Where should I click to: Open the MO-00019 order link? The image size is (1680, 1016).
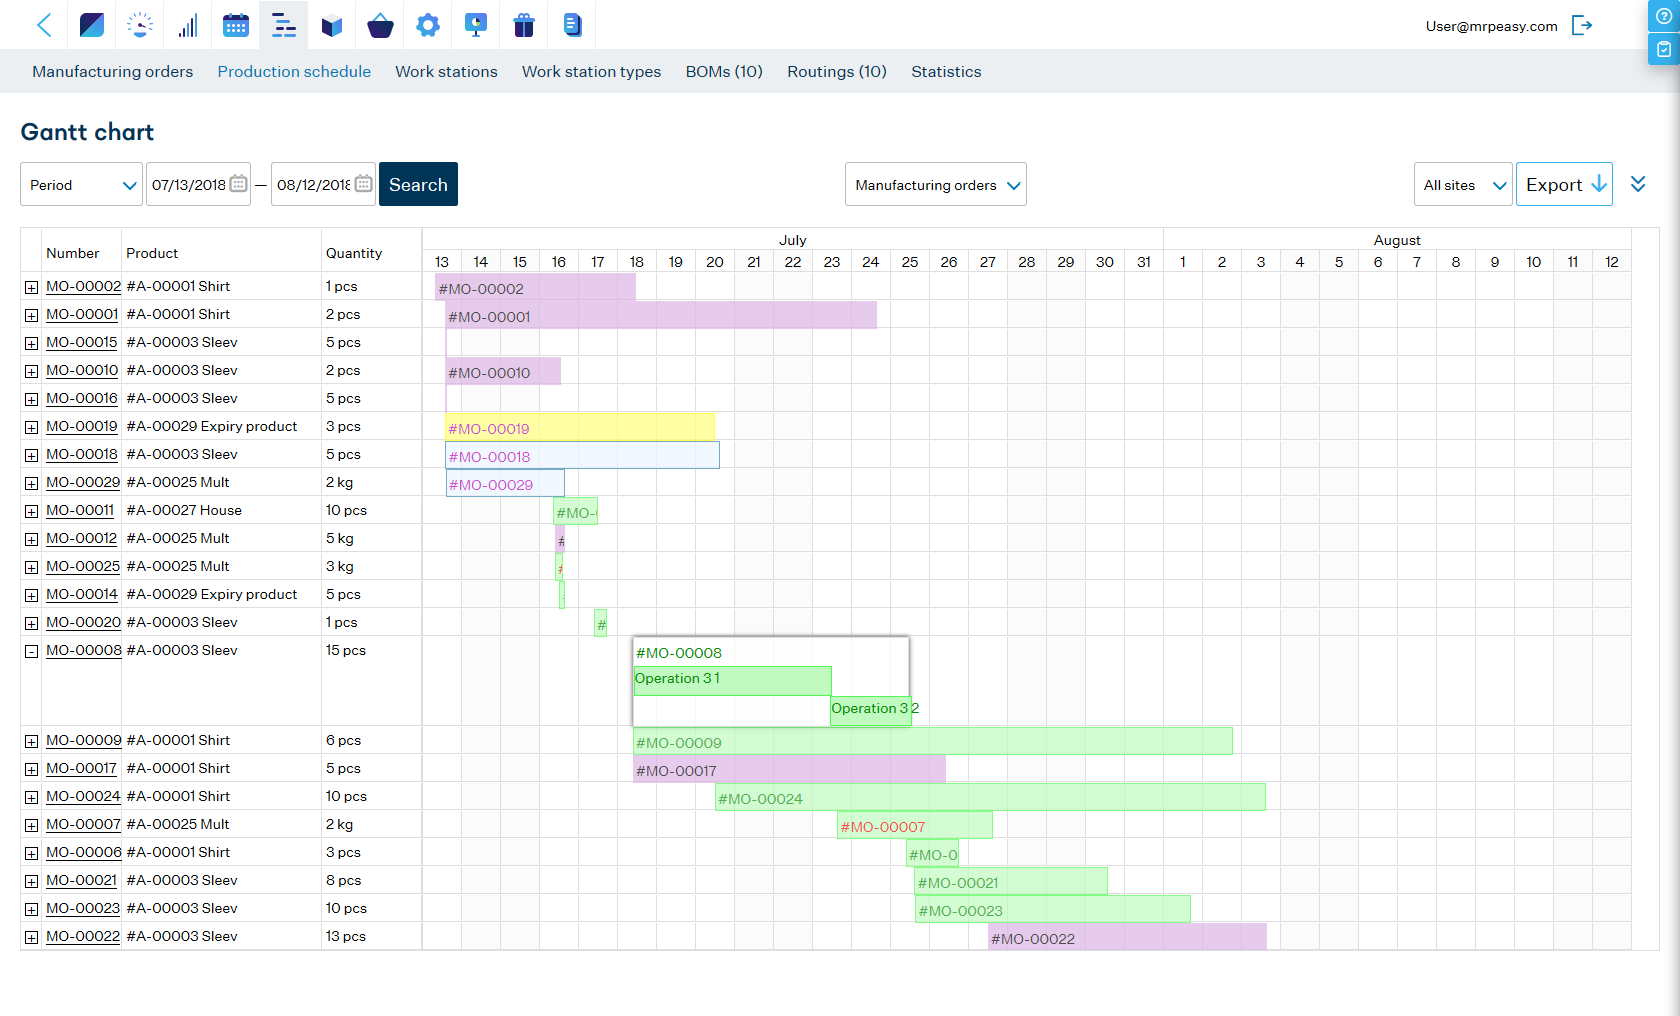pos(82,426)
